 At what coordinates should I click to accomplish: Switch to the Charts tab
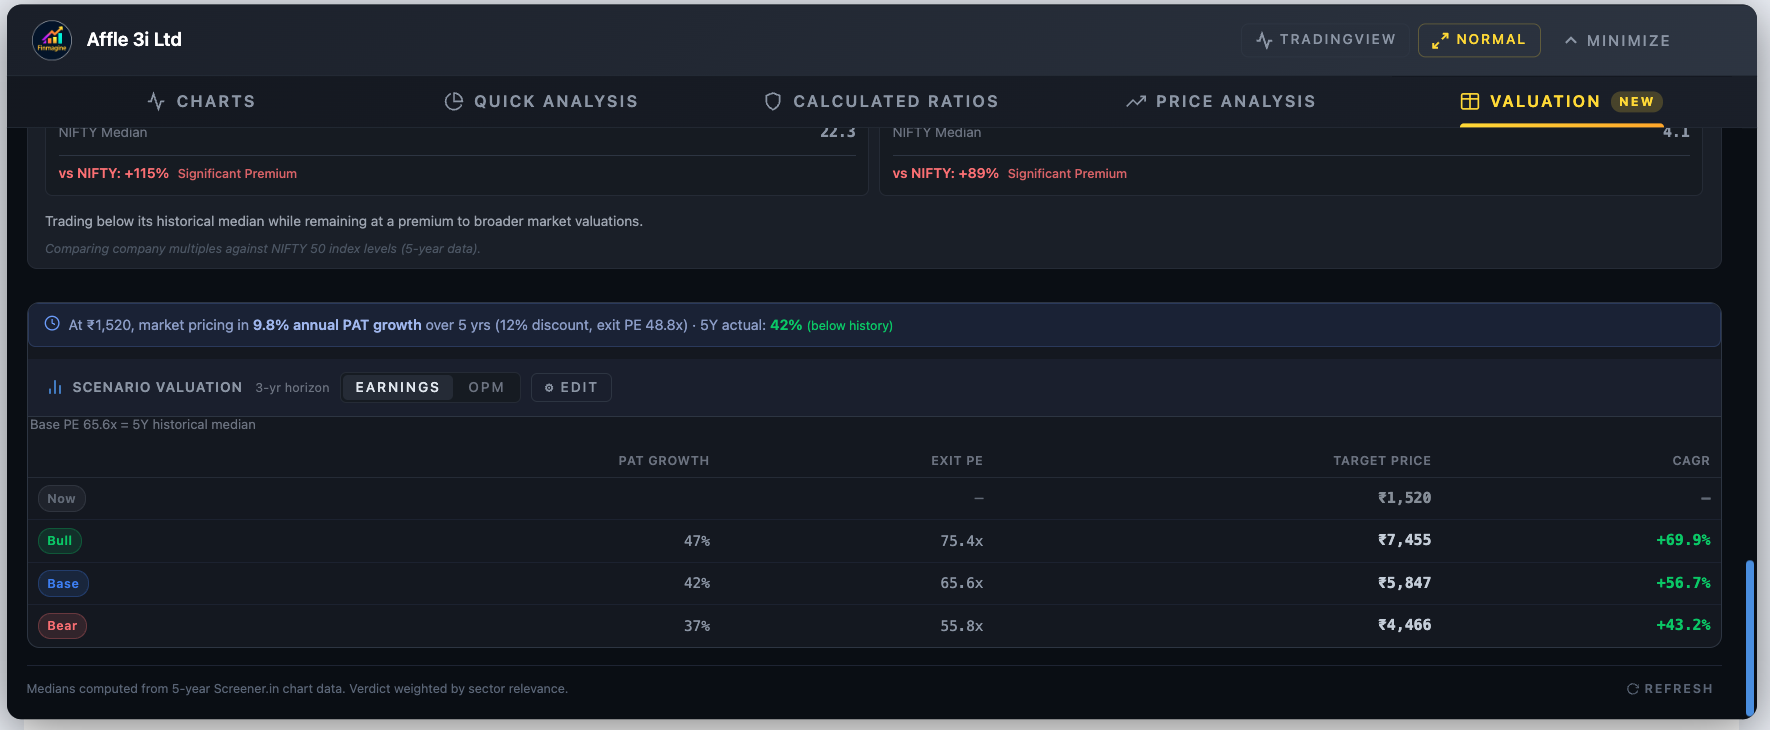click(201, 101)
